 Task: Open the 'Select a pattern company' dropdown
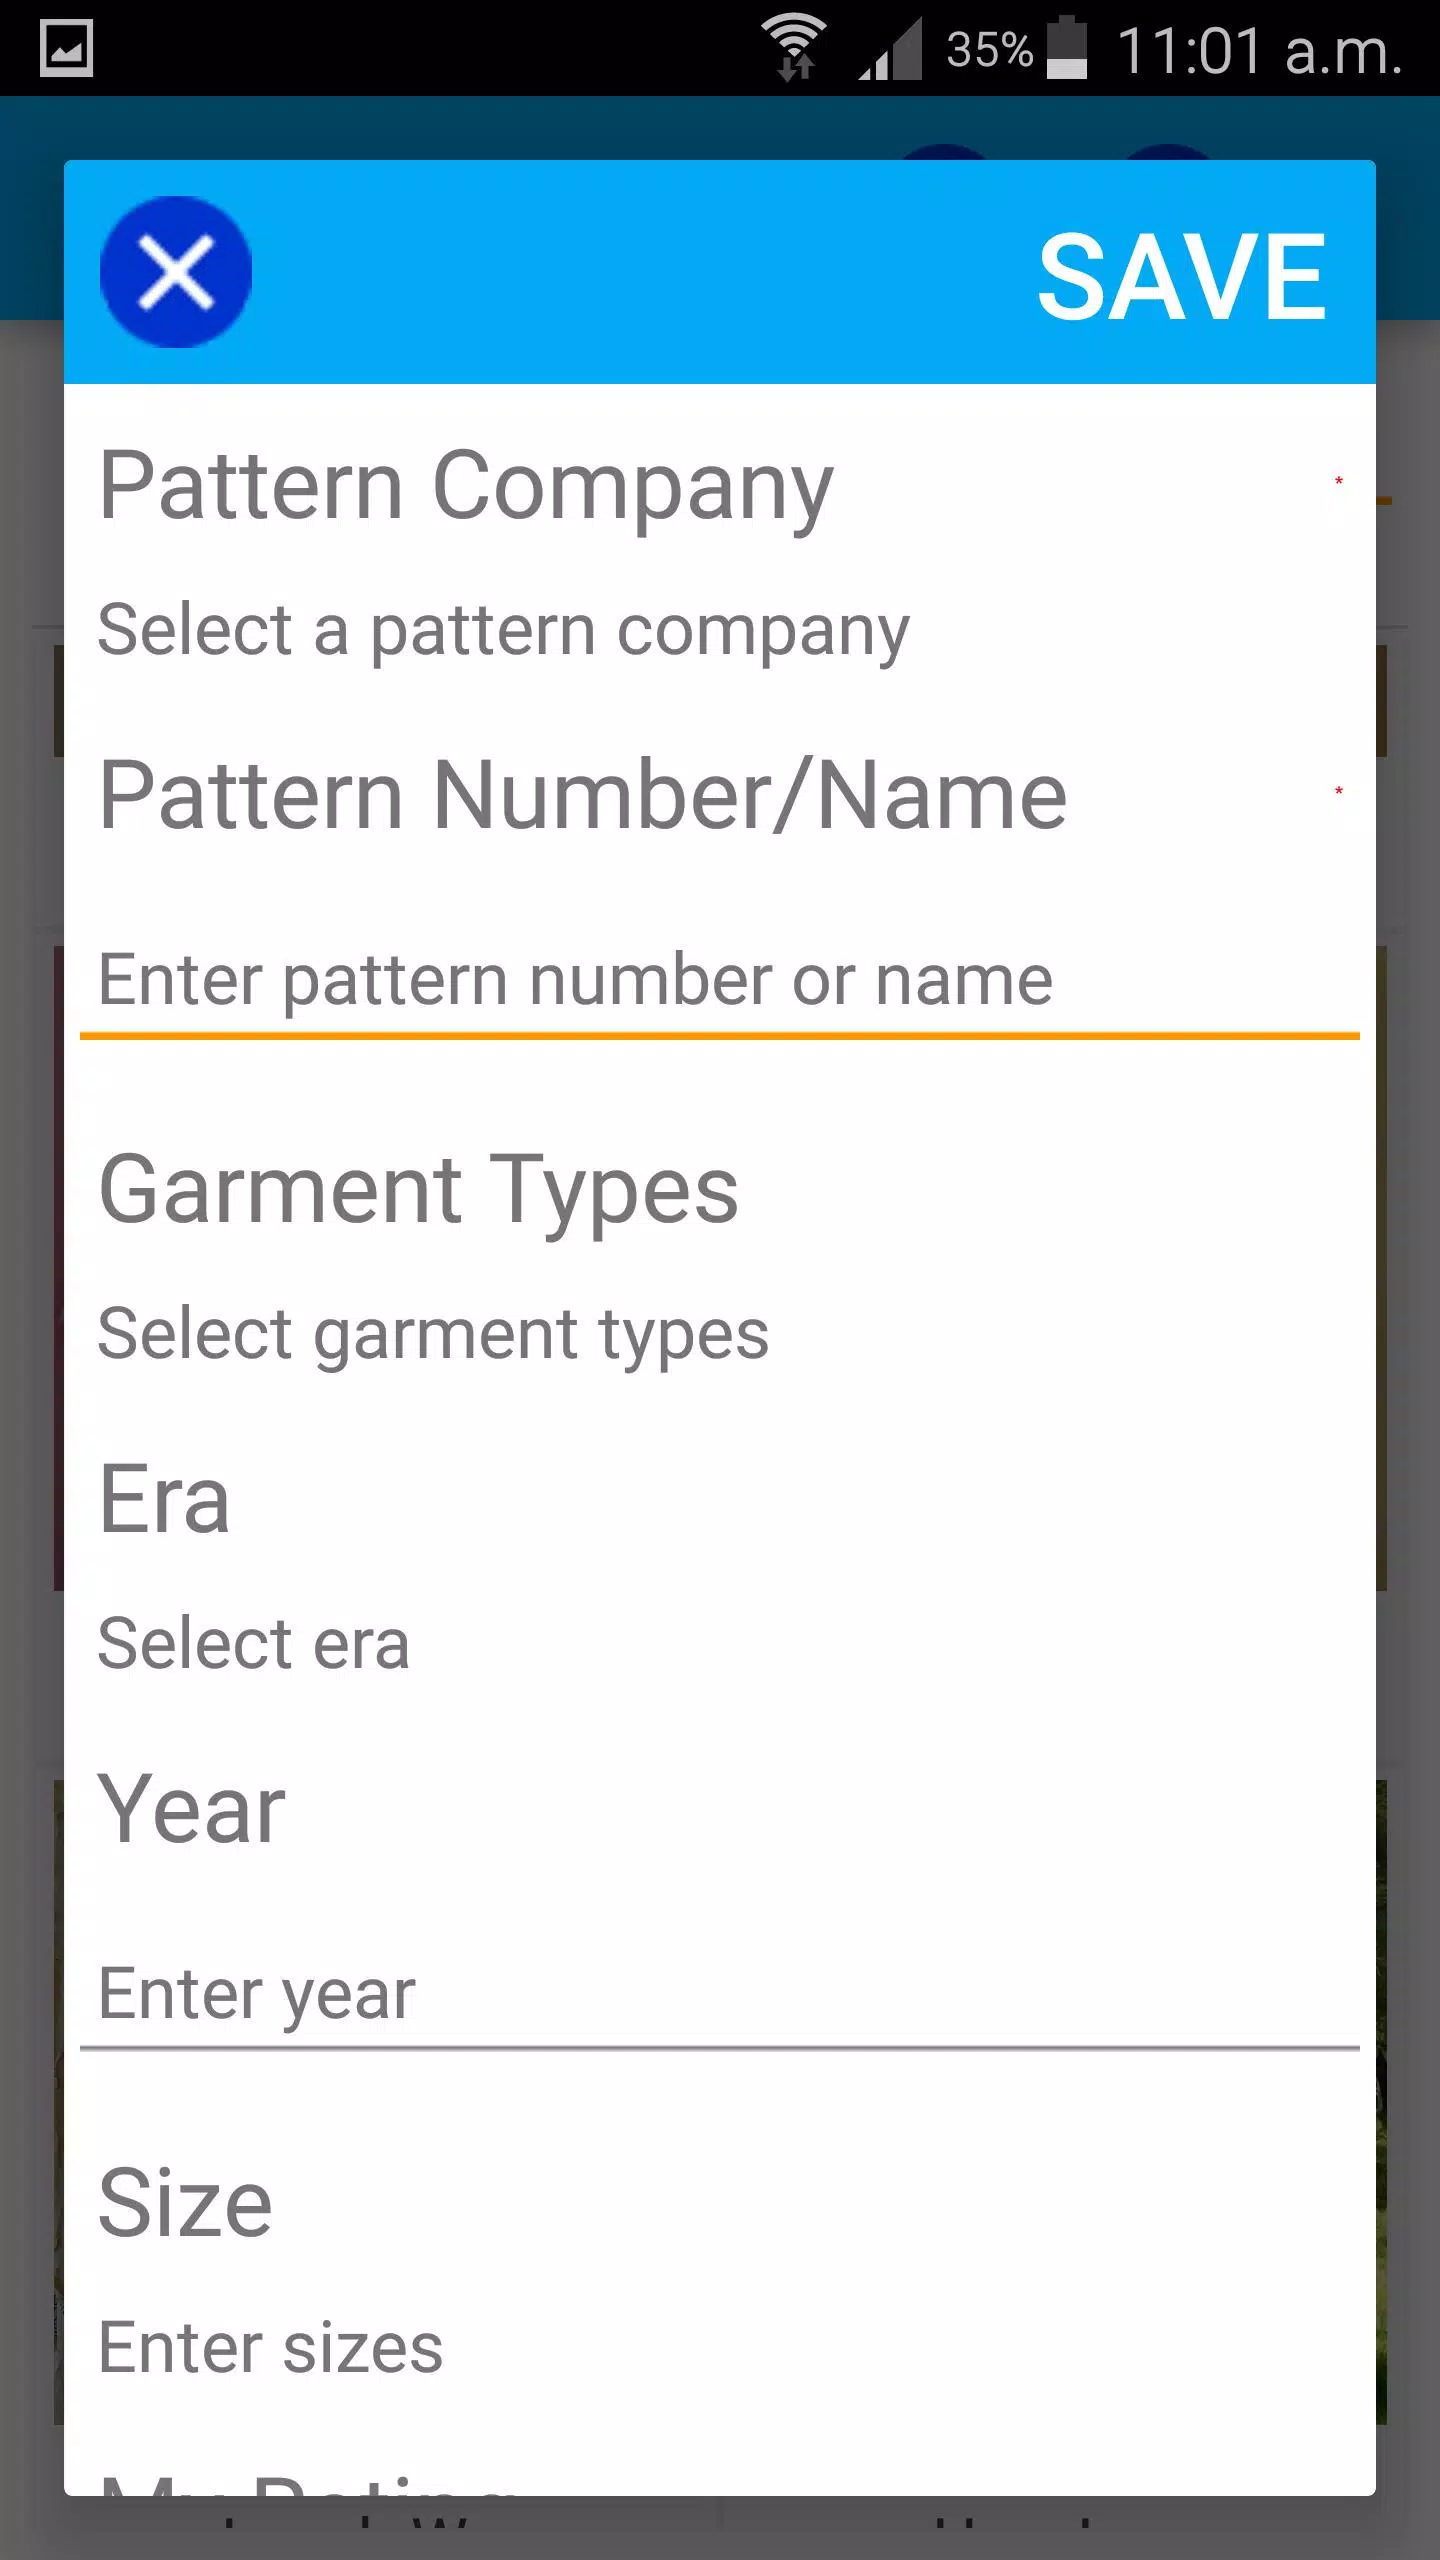pos(504,632)
